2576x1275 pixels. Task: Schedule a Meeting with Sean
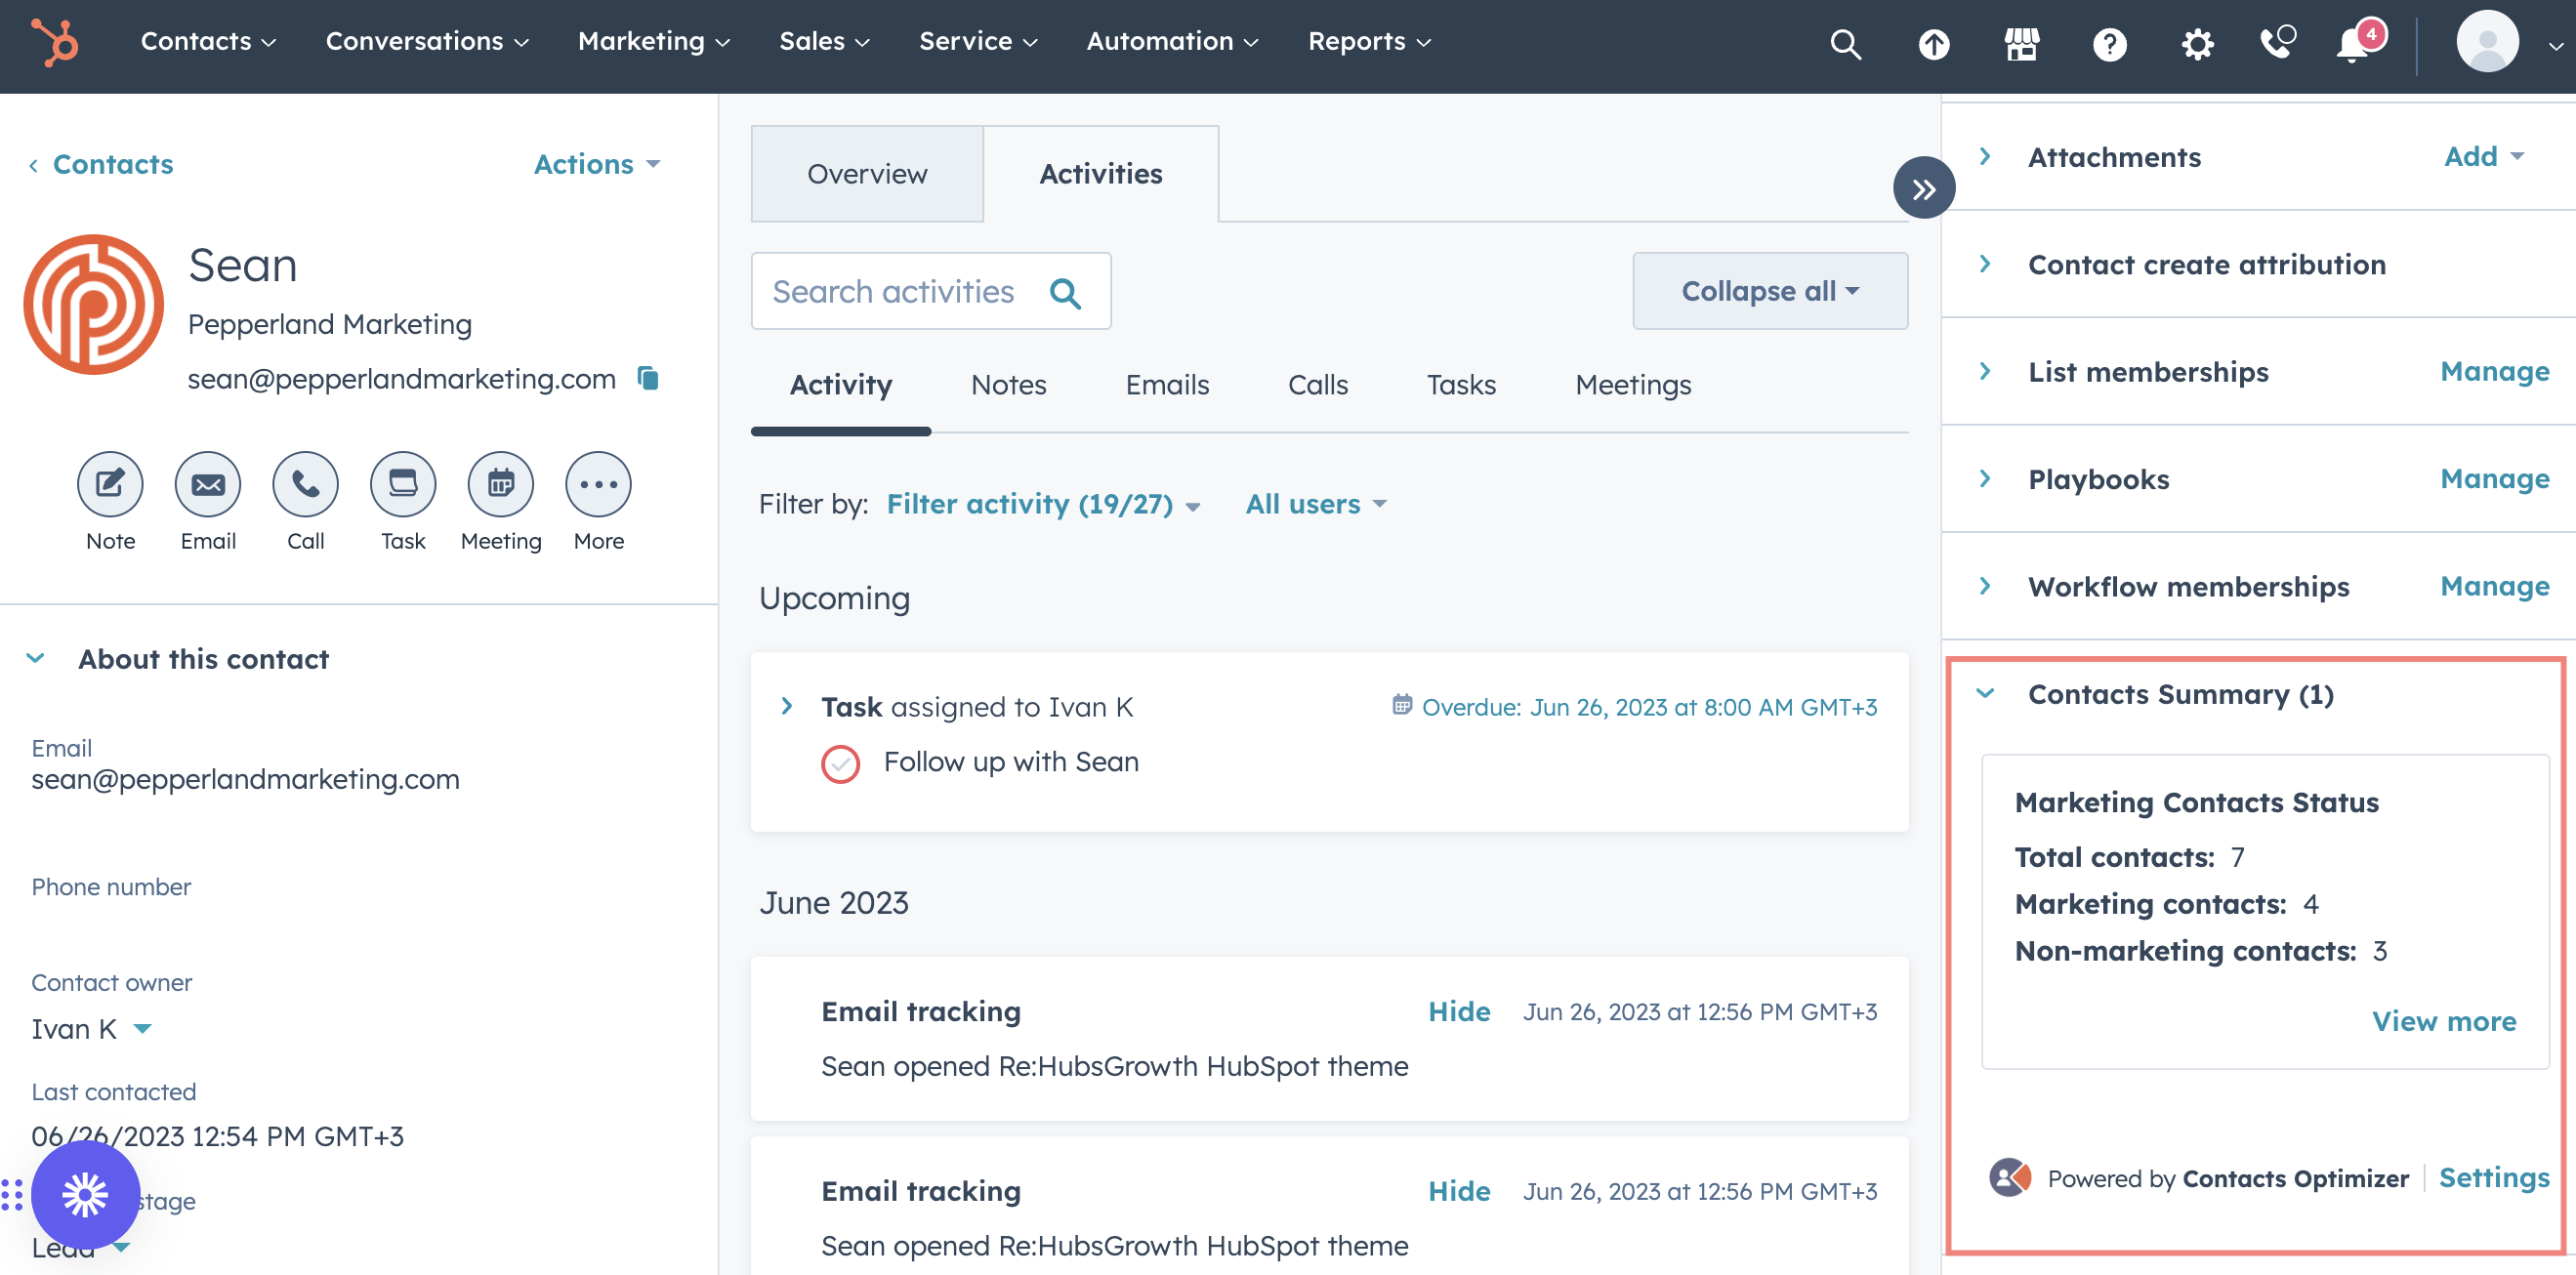pyautogui.click(x=501, y=484)
